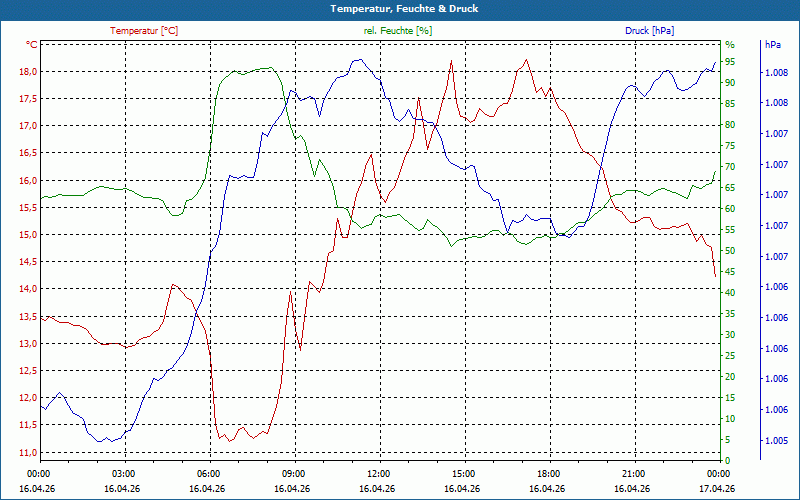Select the 13,5 temperature axis value

coord(28,316)
